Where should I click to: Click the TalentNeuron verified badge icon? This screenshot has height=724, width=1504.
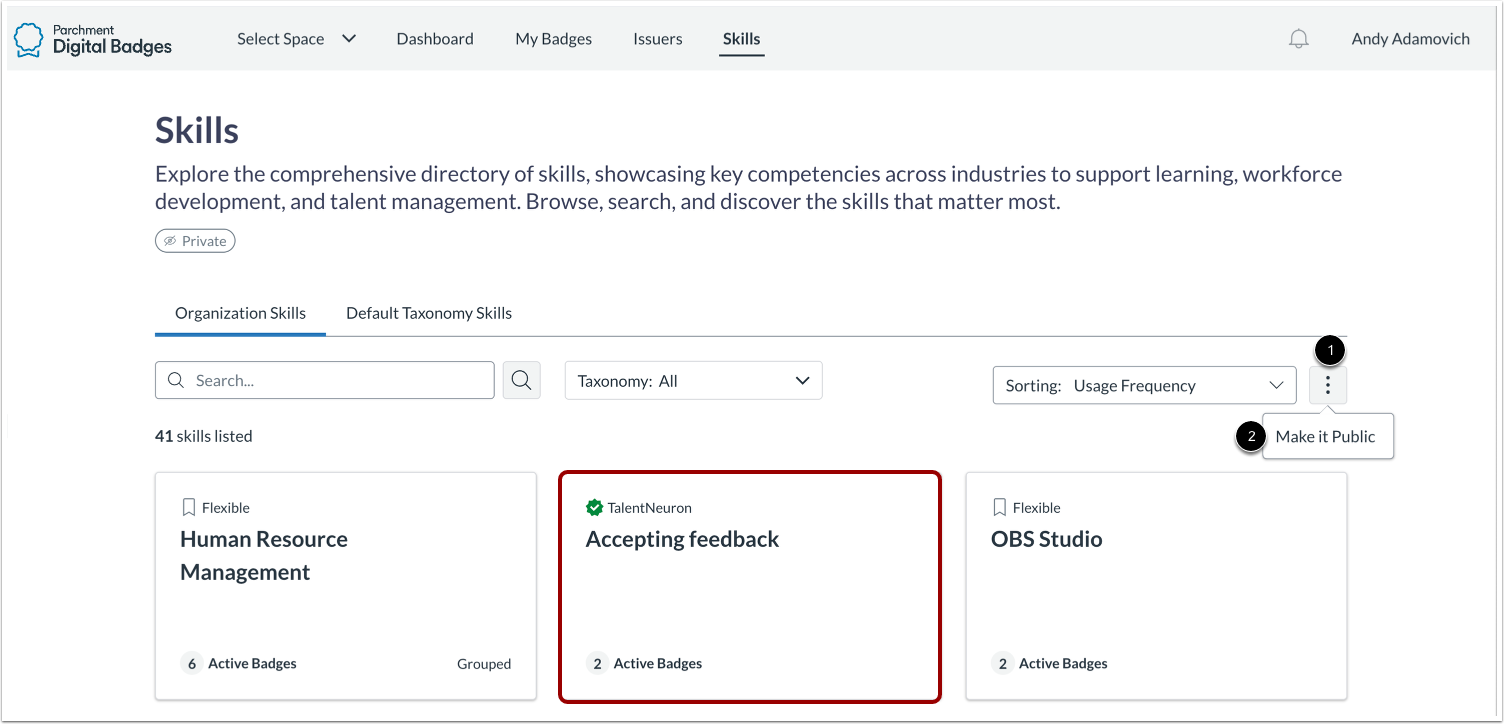pyautogui.click(x=595, y=507)
